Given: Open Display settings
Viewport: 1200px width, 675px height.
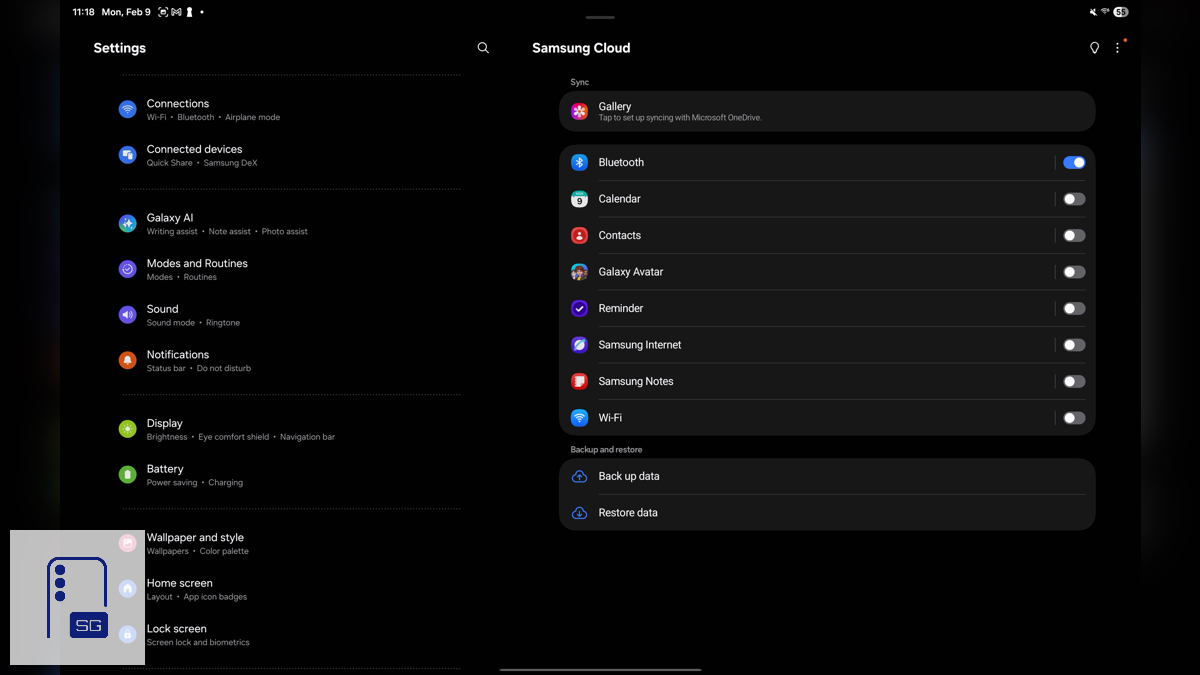Looking at the screenshot, I should pyautogui.click(x=290, y=429).
